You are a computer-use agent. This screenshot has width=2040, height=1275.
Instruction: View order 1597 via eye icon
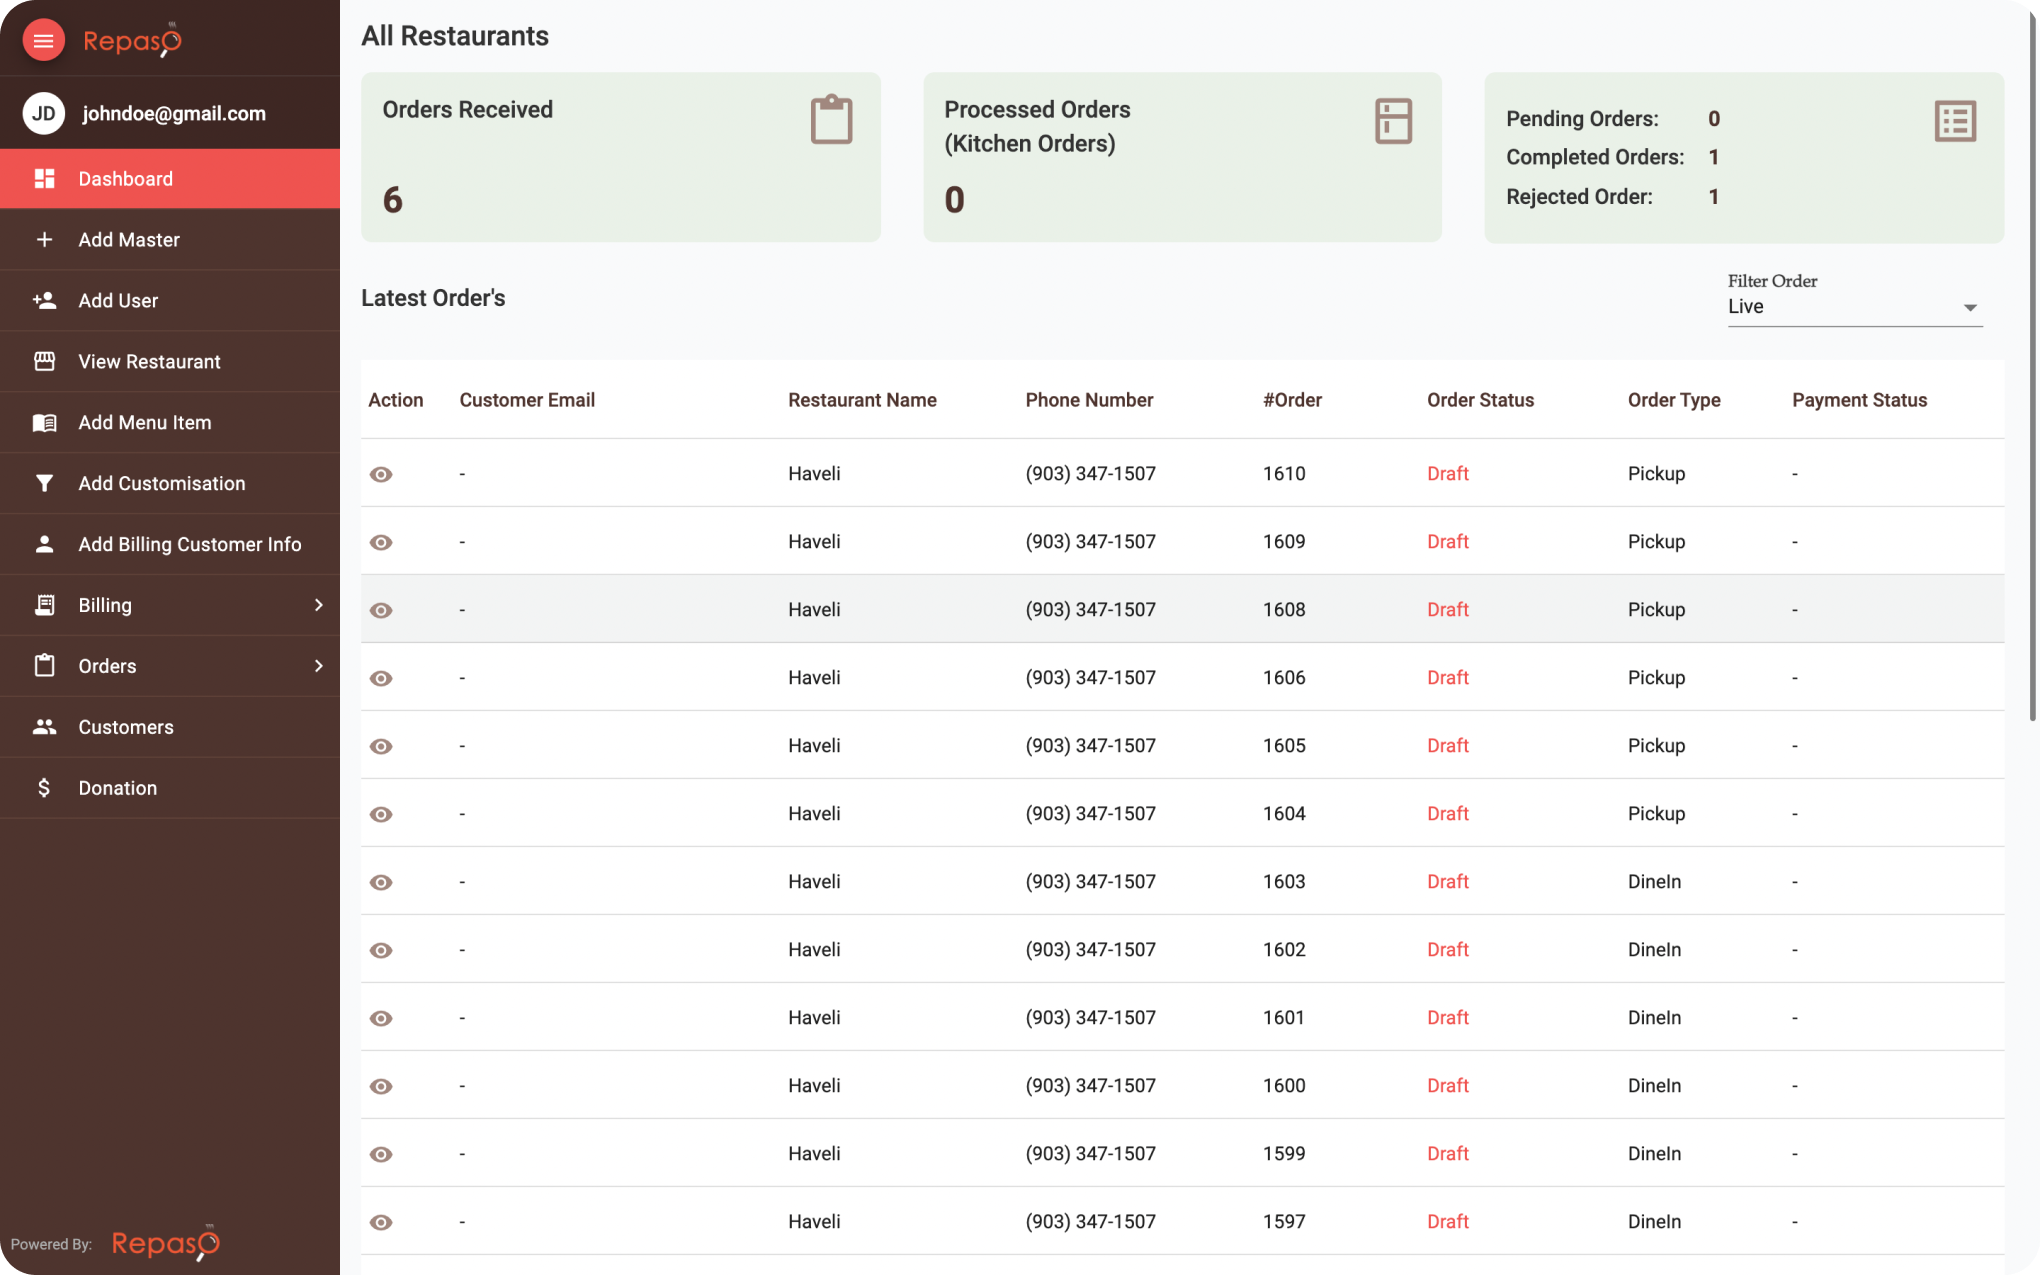(x=381, y=1222)
